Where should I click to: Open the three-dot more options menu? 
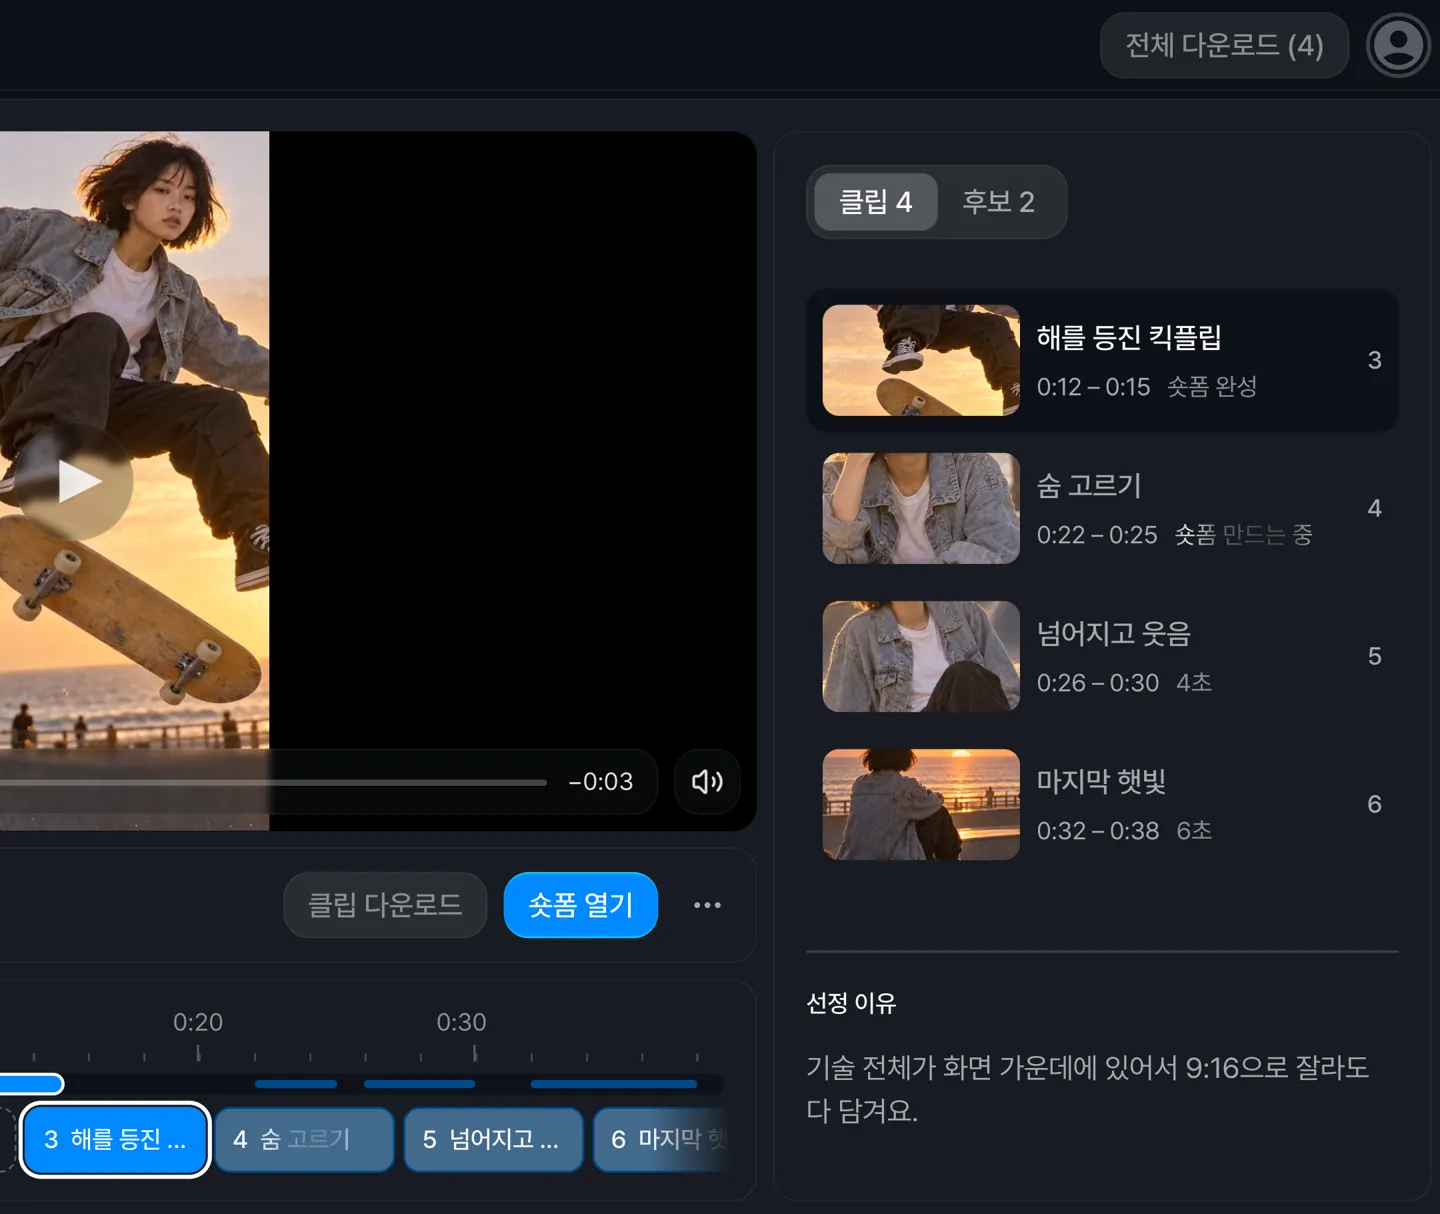pyautogui.click(x=707, y=905)
